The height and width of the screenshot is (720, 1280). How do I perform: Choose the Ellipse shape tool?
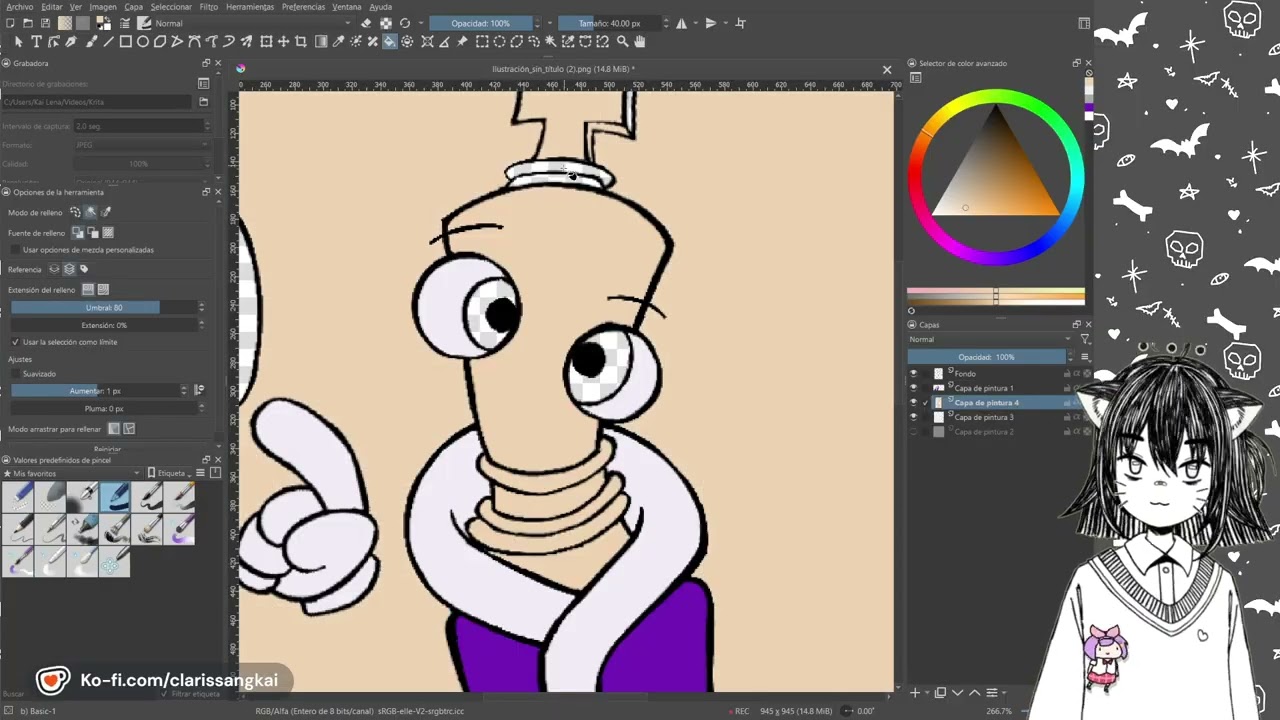(x=143, y=42)
